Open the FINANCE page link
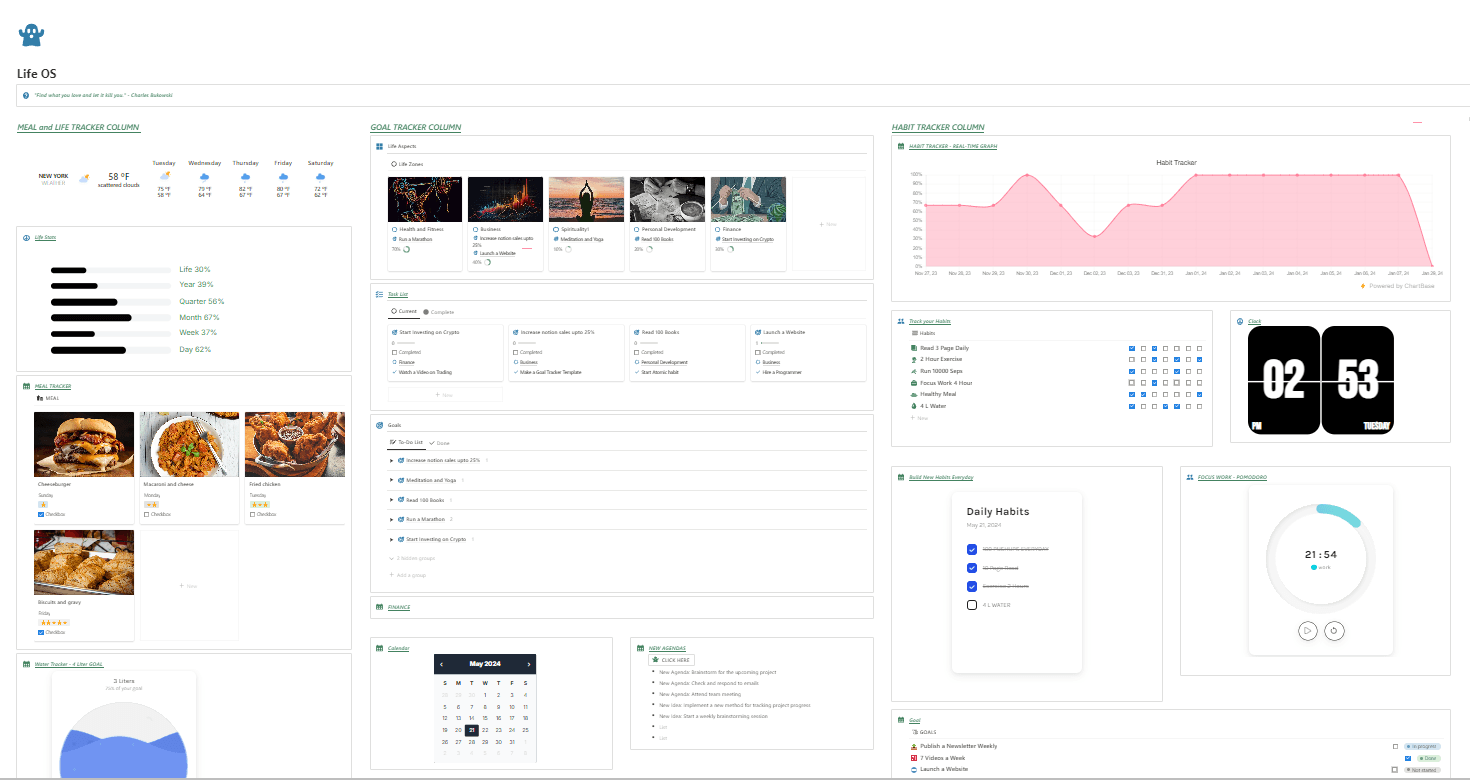Screen dimensions: 1470x780 (399, 607)
